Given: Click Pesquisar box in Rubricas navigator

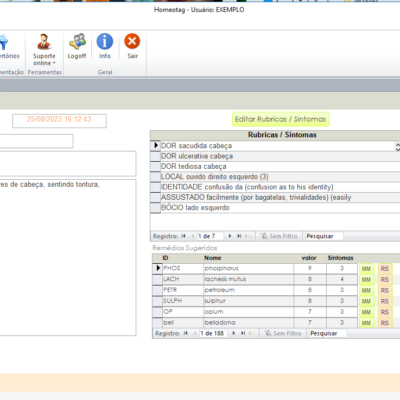Looking at the screenshot, I should [x=324, y=236].
